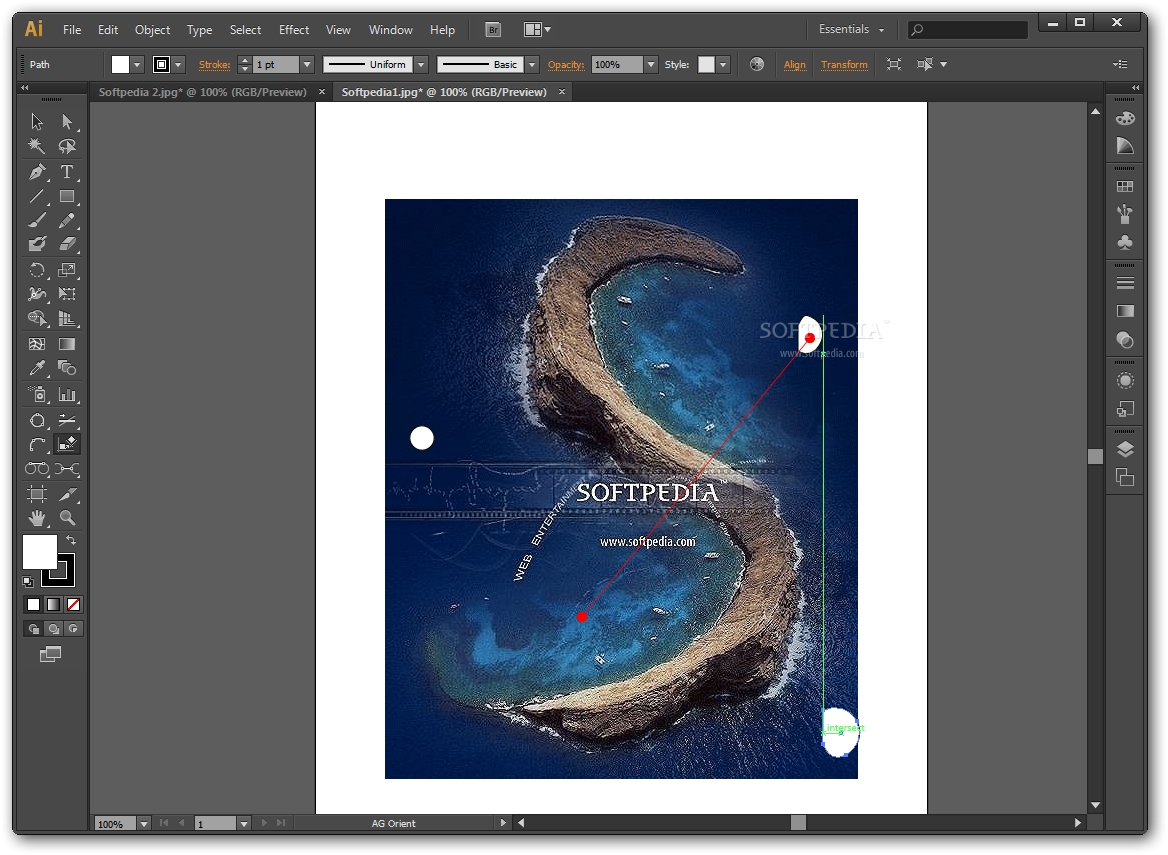Open the Align panel link

click(x=795, y=65)
